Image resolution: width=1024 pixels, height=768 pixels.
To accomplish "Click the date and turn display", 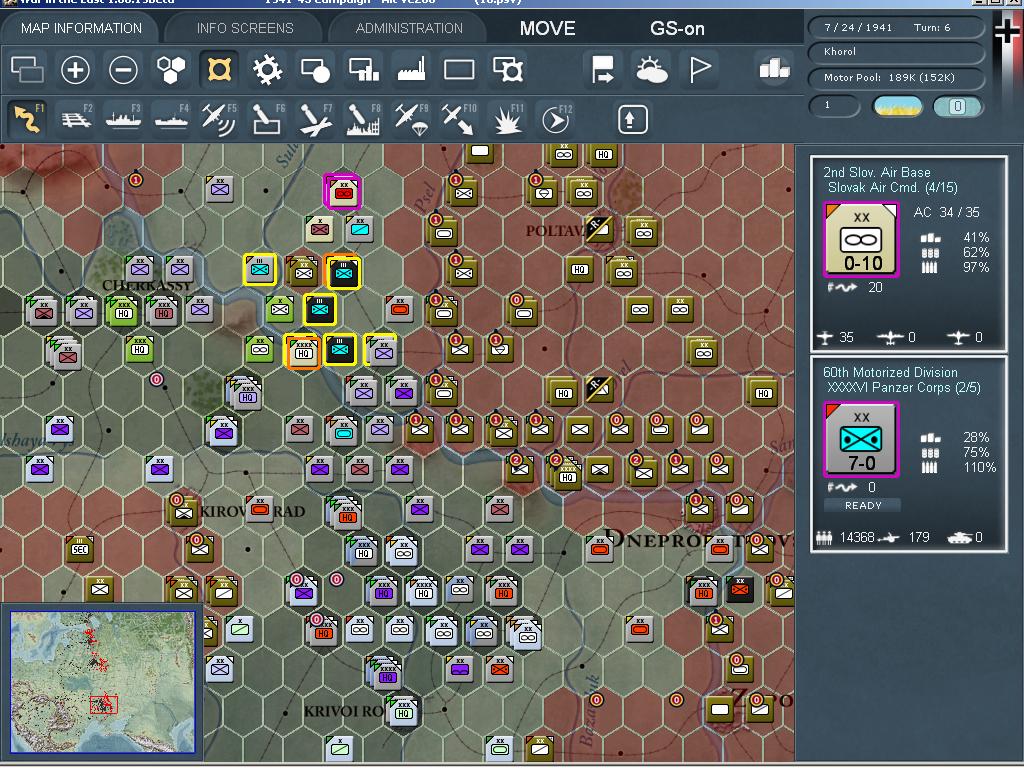I will [x=896, y=27].
